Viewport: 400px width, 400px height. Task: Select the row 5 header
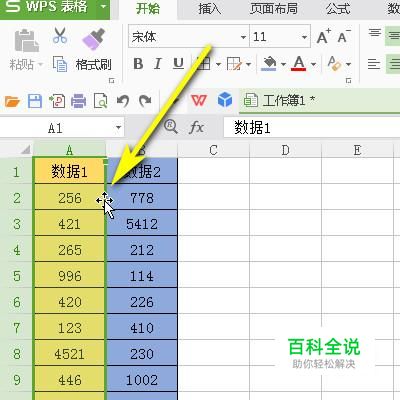click(x=16, y=276)
